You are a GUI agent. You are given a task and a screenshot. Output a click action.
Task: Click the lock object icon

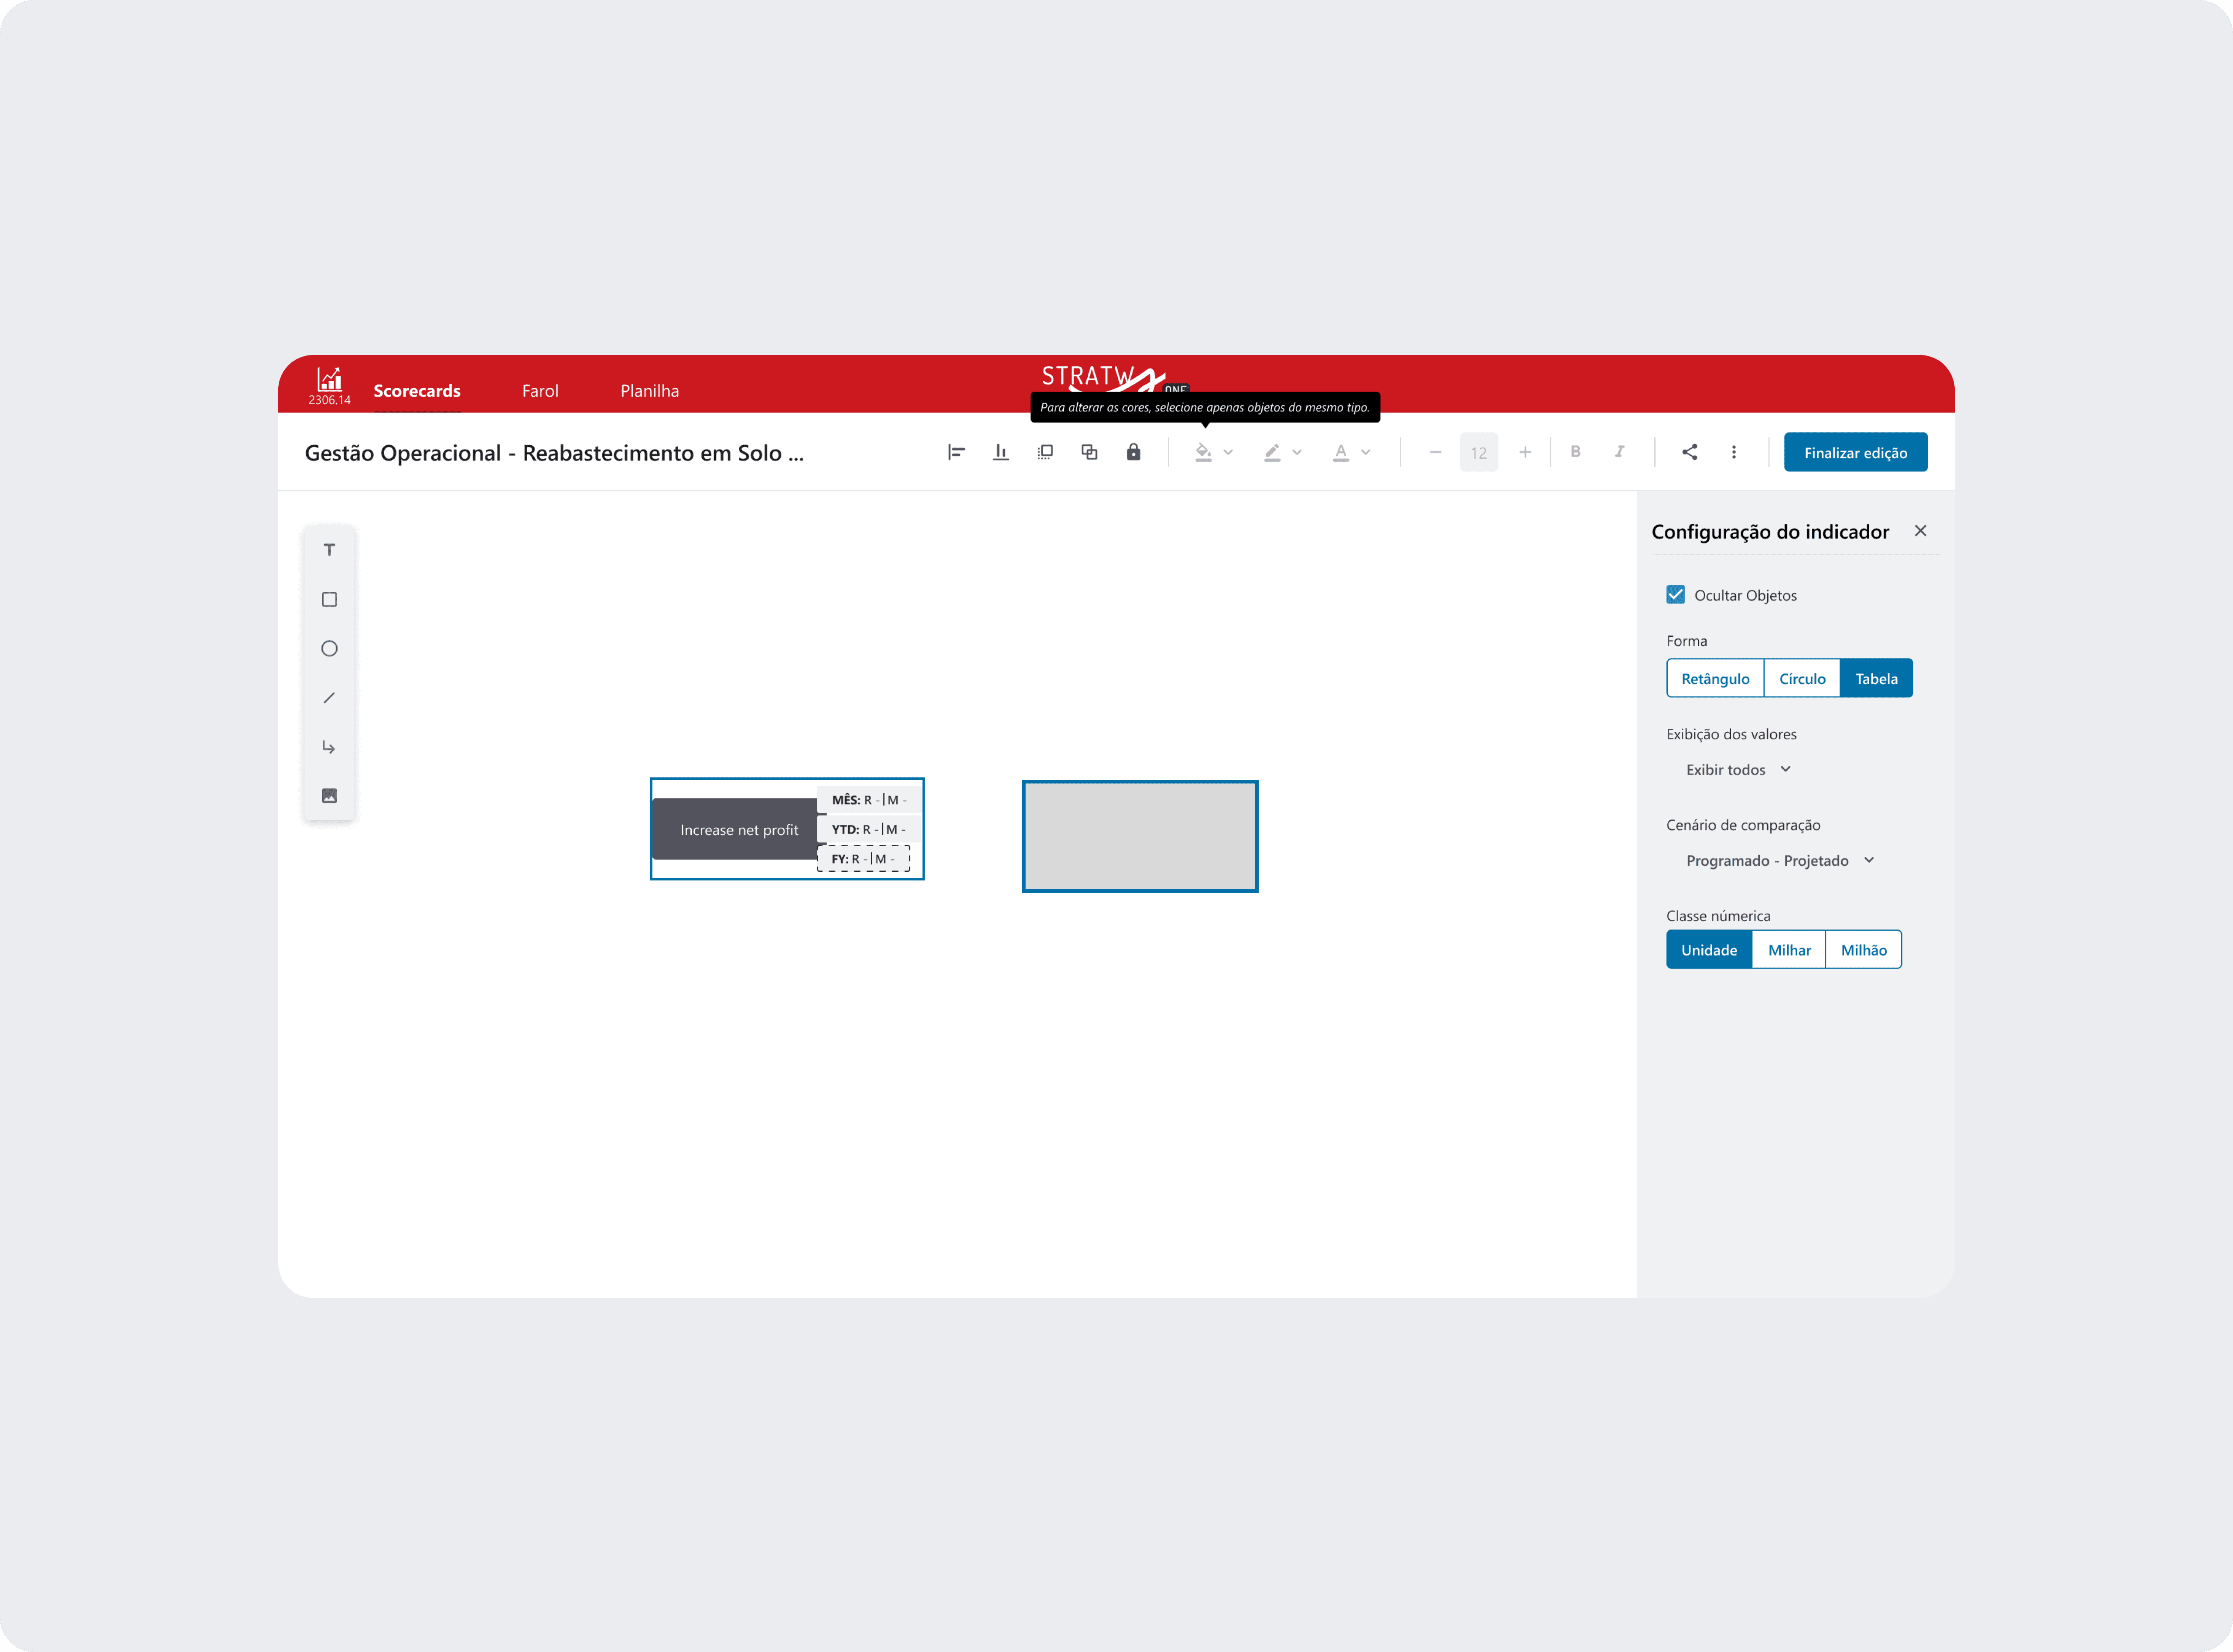1133,452
